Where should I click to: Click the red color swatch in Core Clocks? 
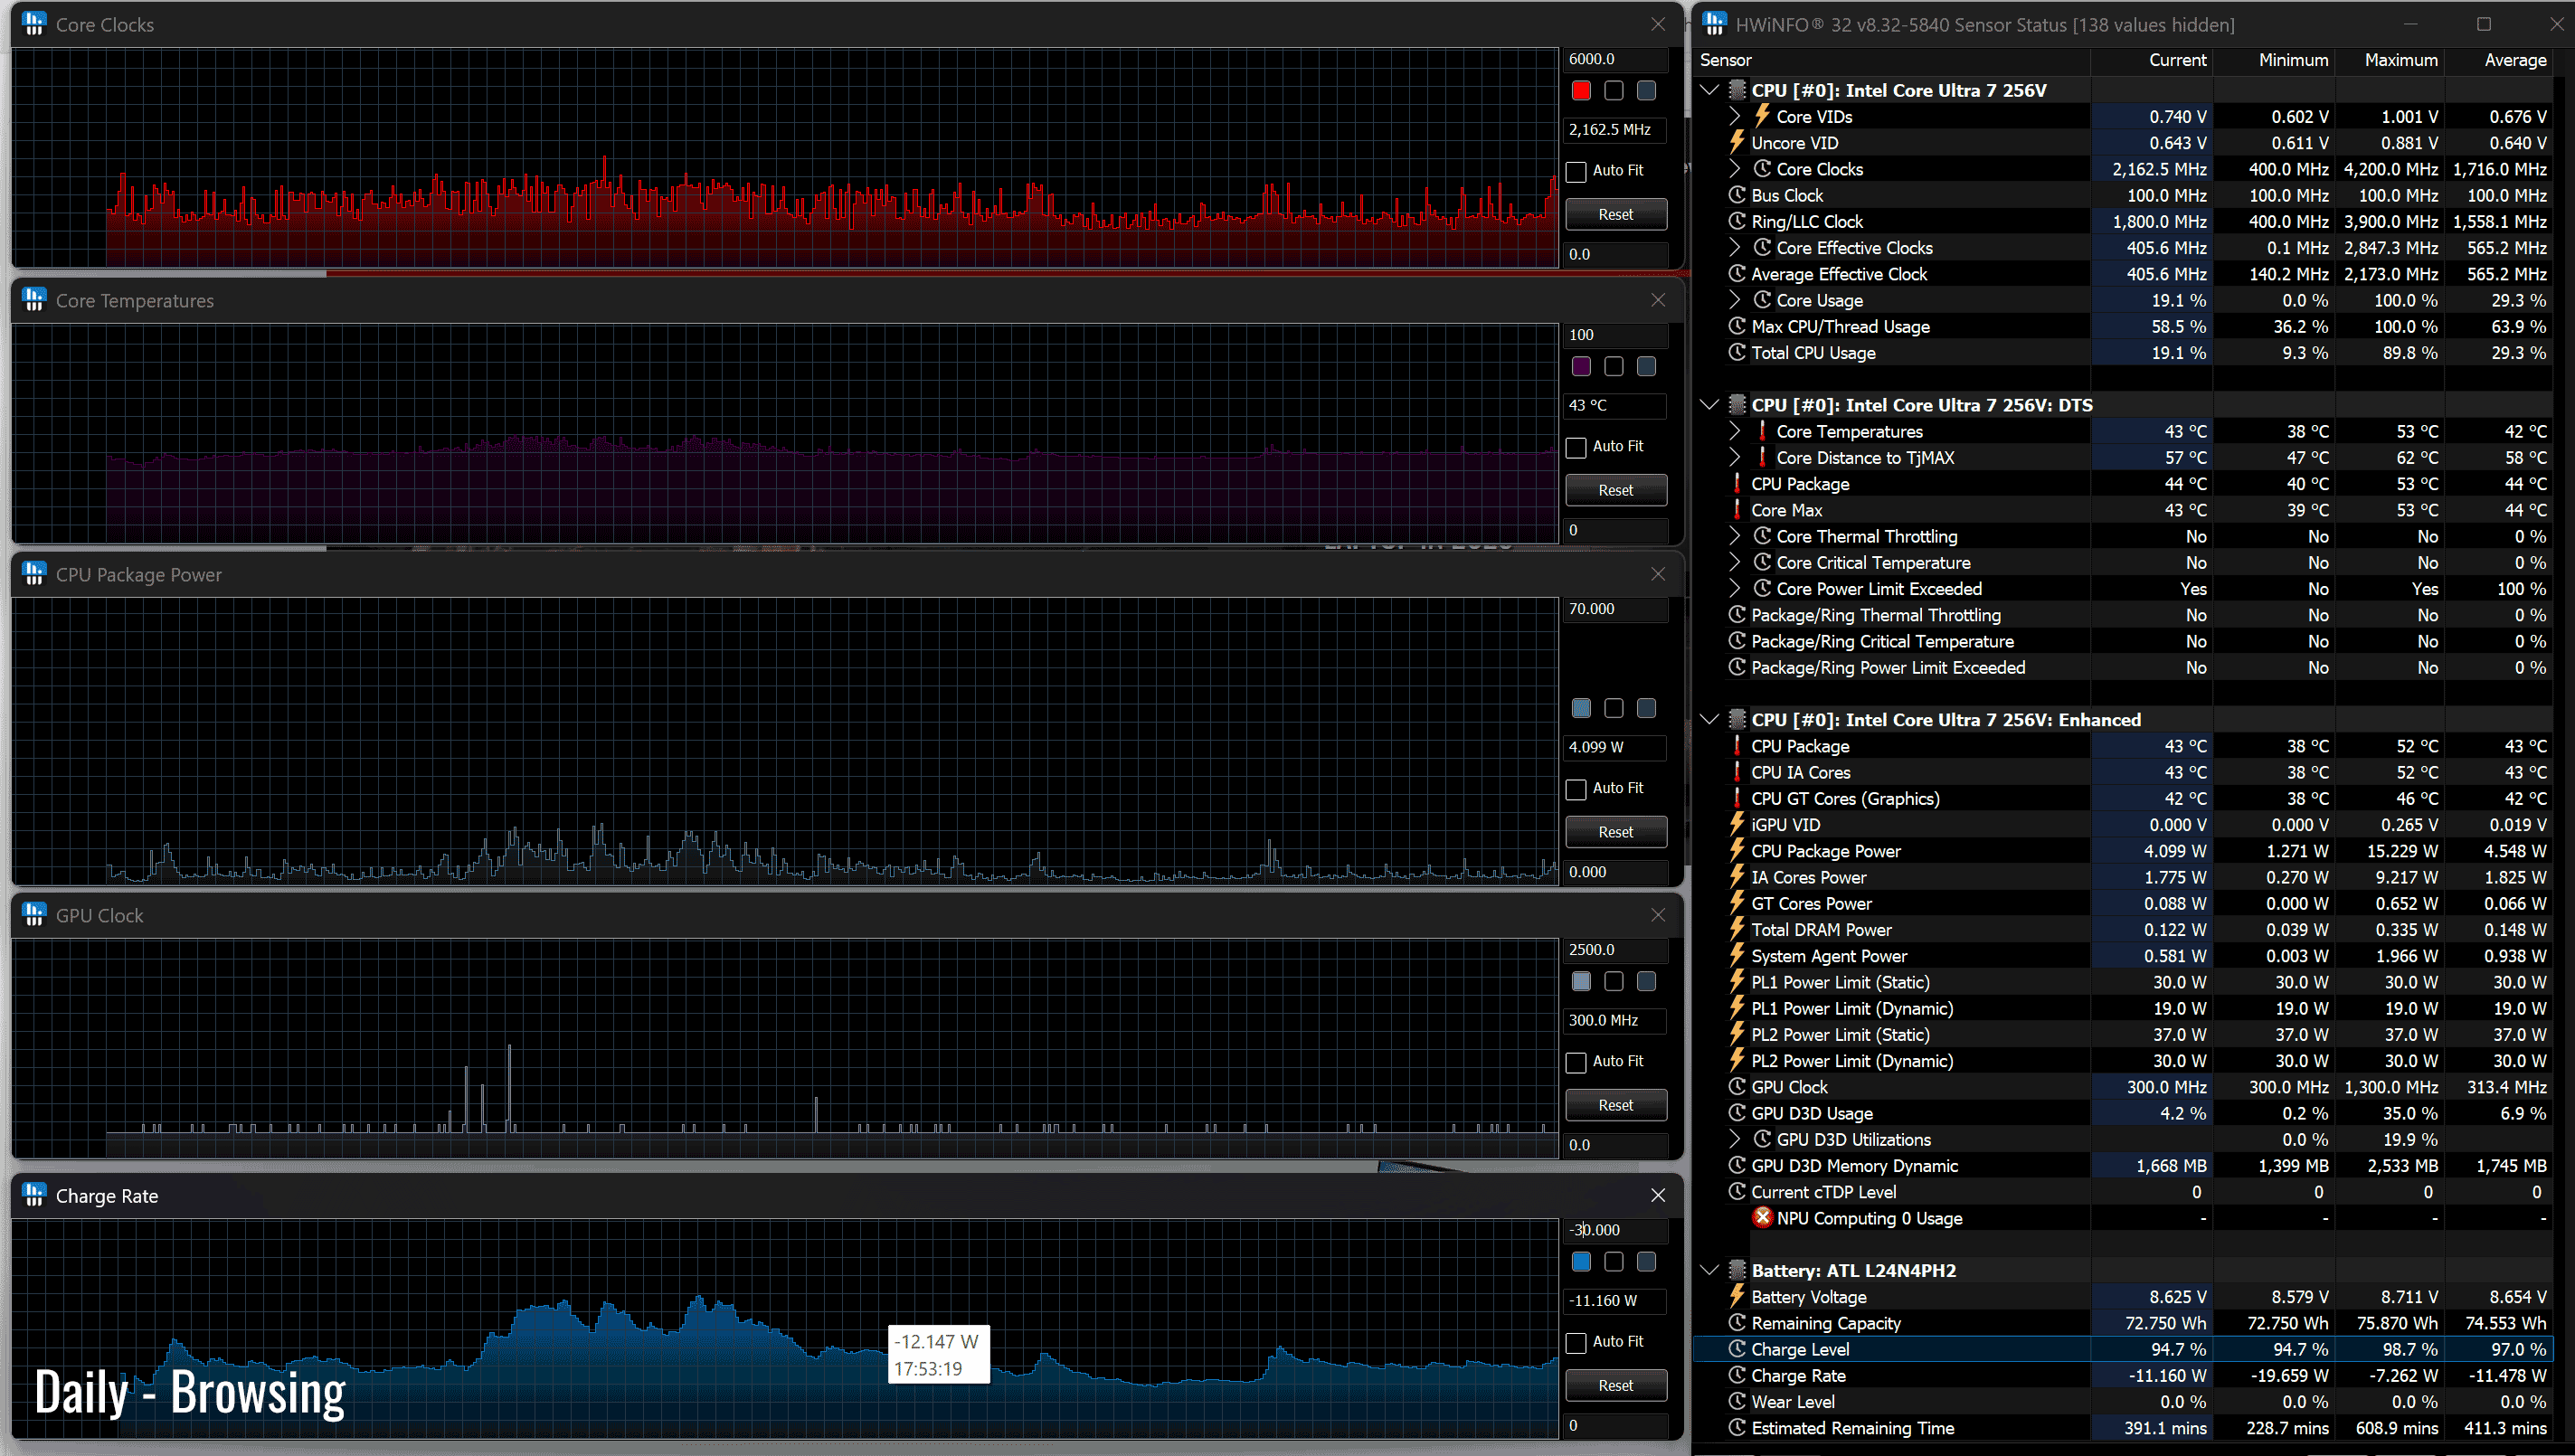click(x=1581, y=91)
